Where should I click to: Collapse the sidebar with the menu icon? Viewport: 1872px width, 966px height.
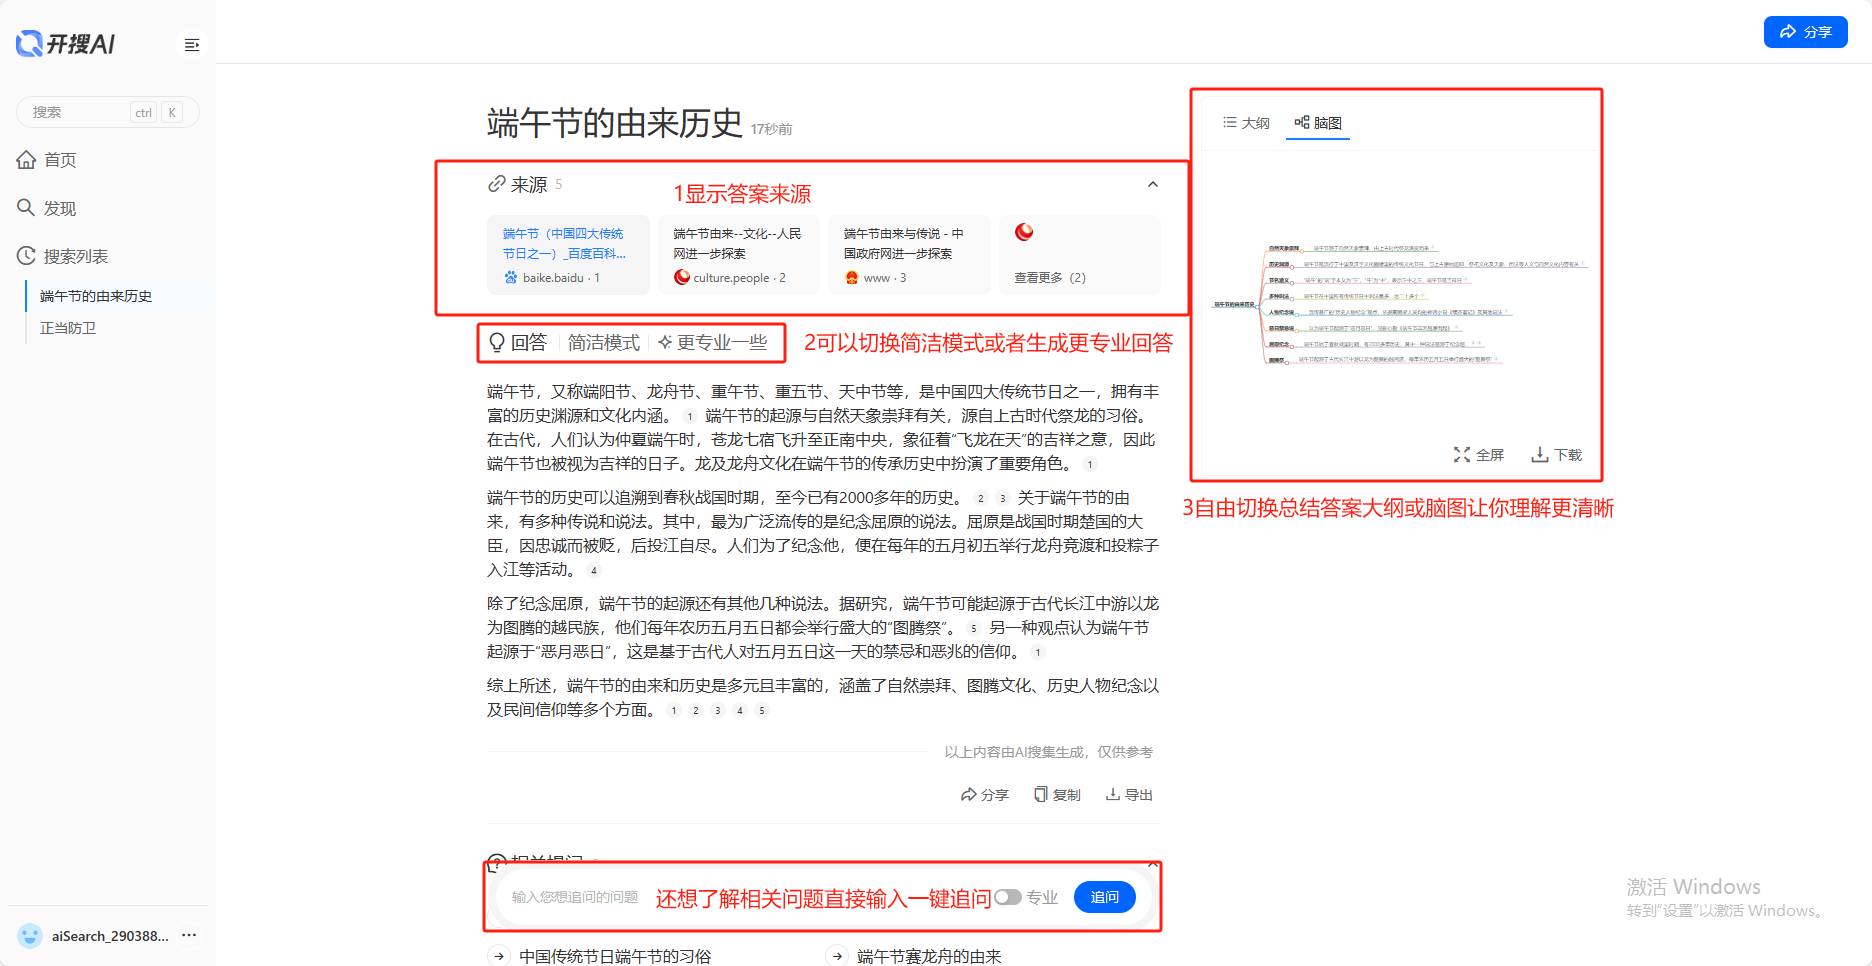coord(191,45)
